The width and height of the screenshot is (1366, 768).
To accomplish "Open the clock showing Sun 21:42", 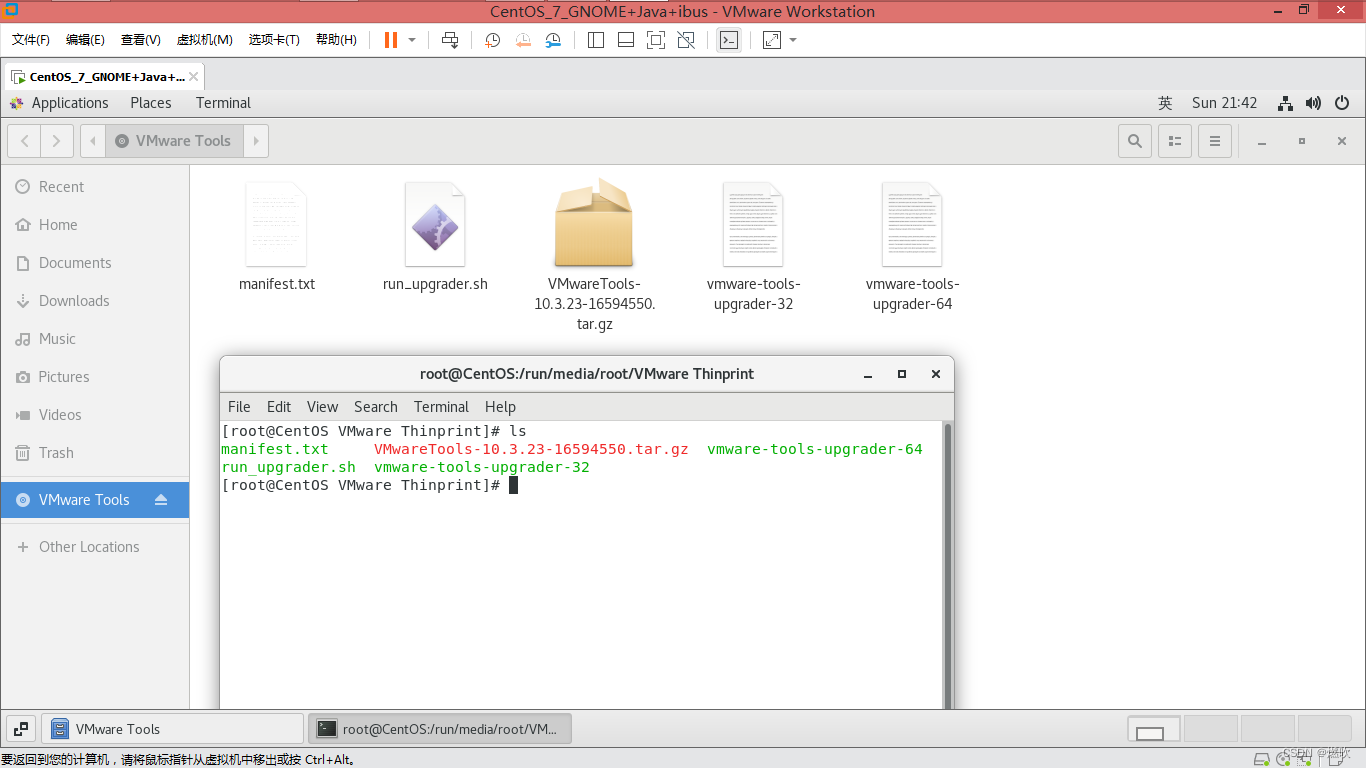I will click(x=1224, y=103).
